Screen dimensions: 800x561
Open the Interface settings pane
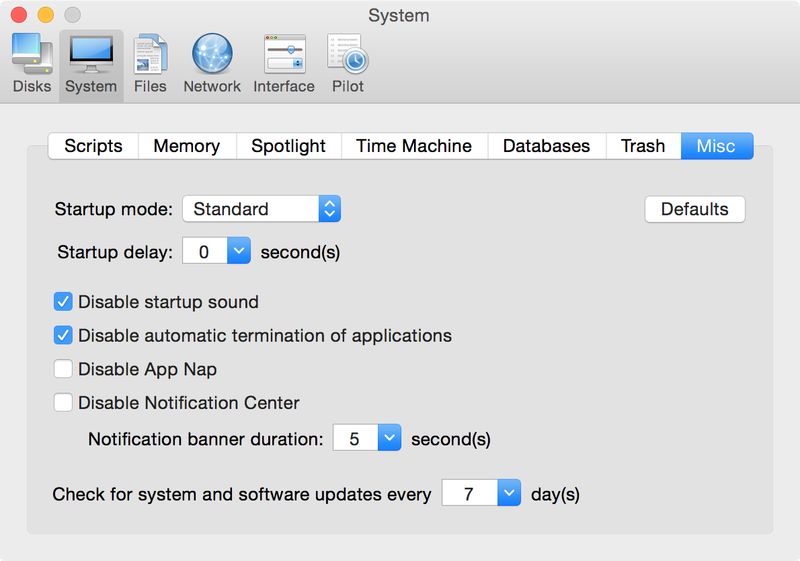coord(284,62)
